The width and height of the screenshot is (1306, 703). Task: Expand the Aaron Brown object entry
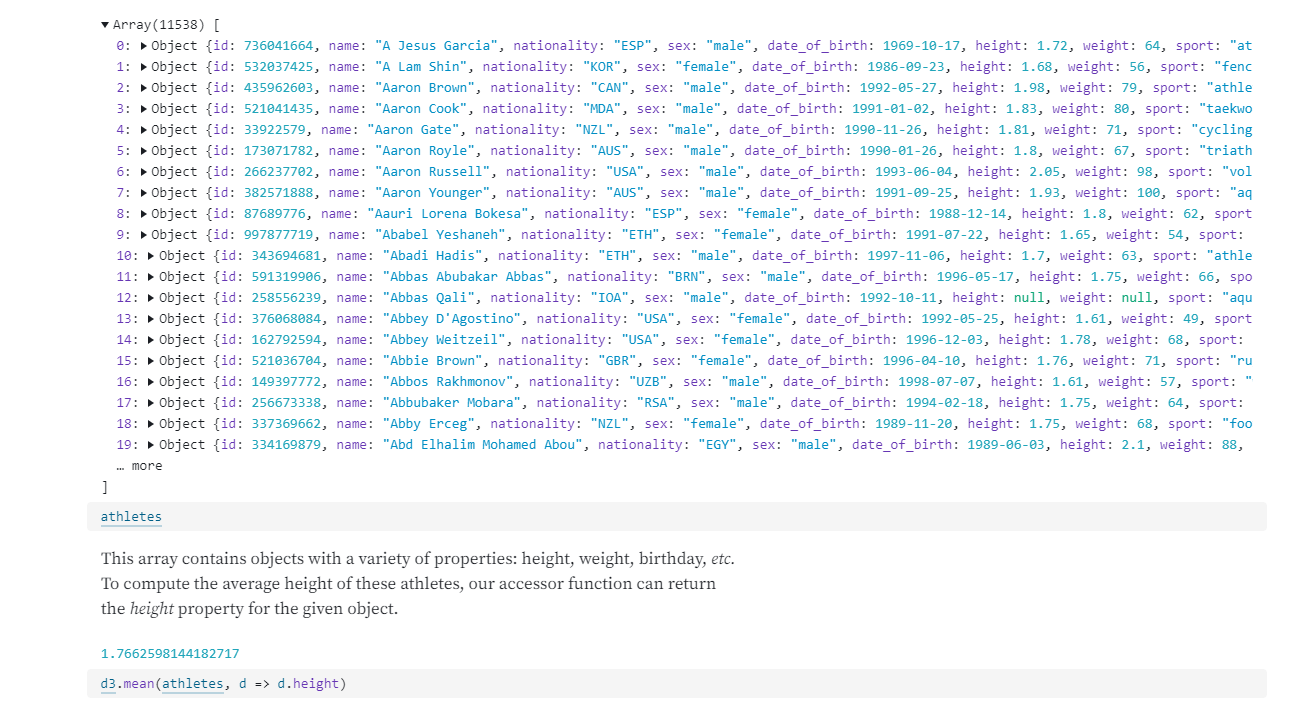[x=144, y=88]
